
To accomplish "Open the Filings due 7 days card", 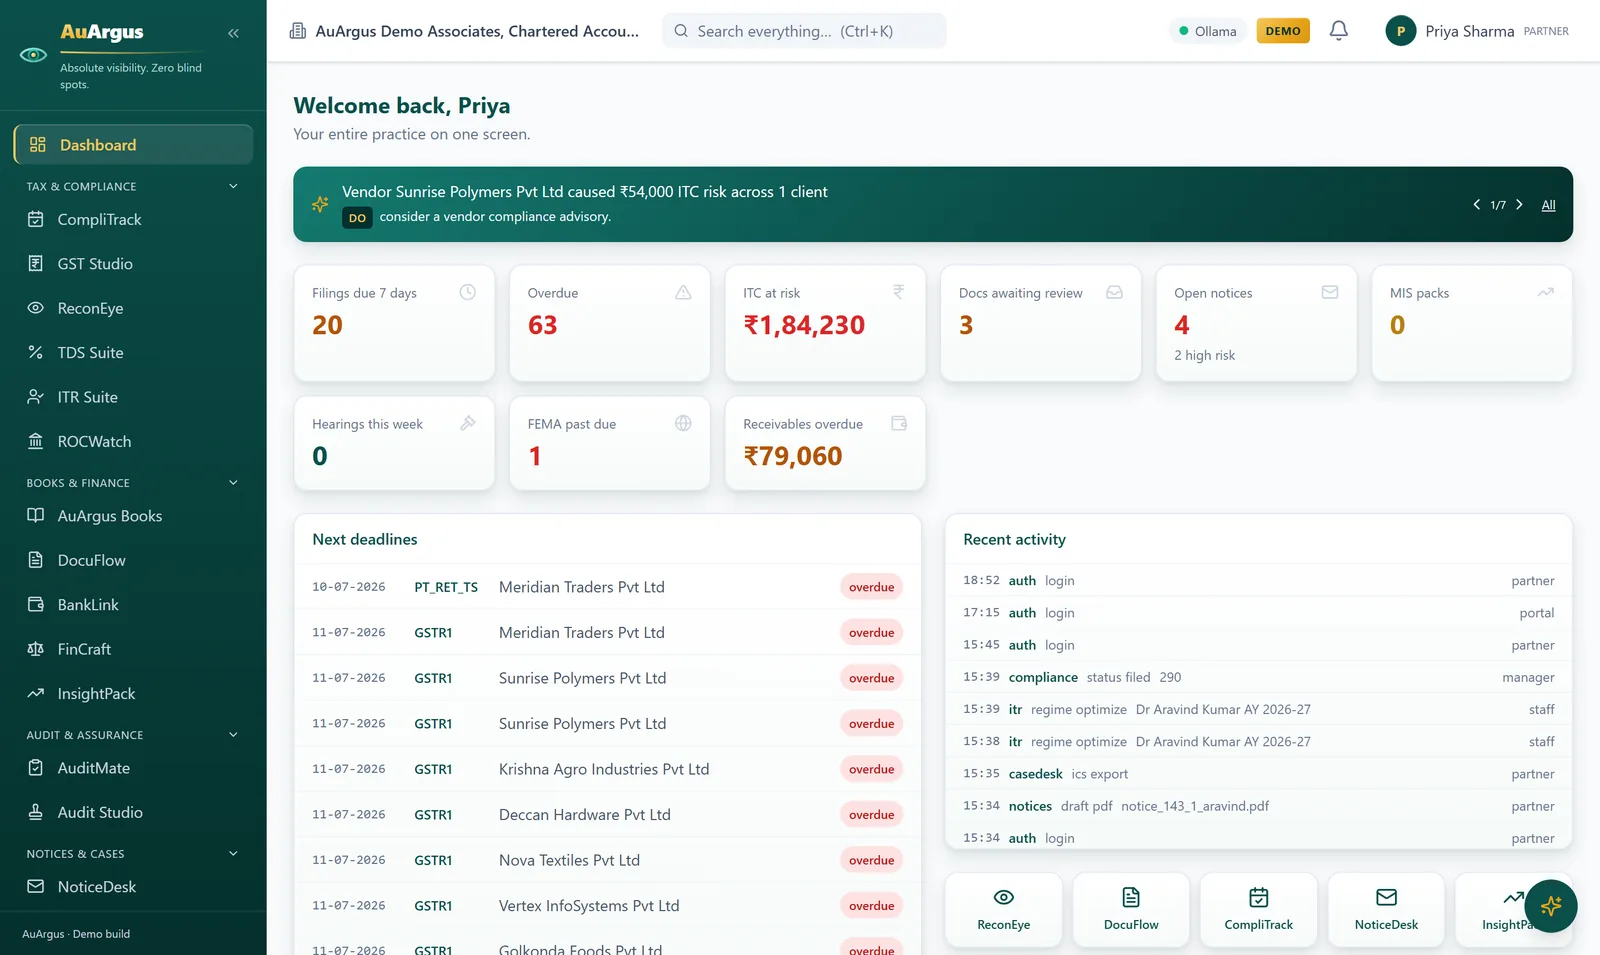I will (x=394, y=323).
